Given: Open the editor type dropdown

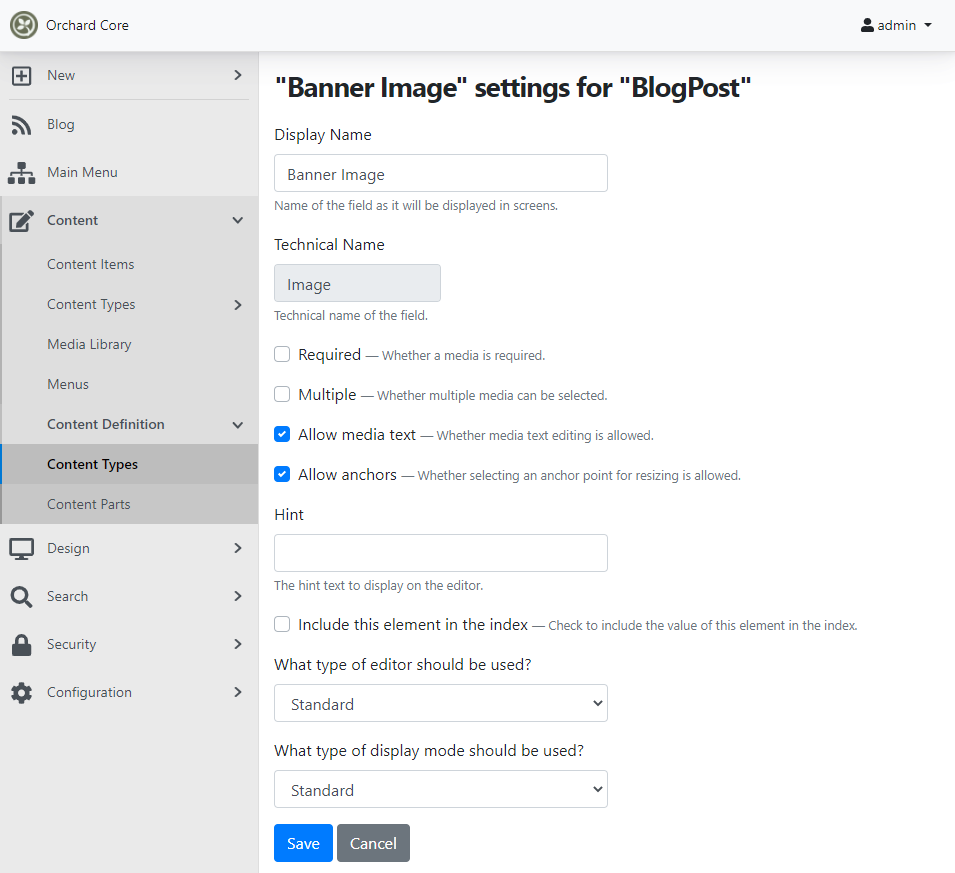Looking at the screenshot, I should pyautogui.click(x=440, y=703).
